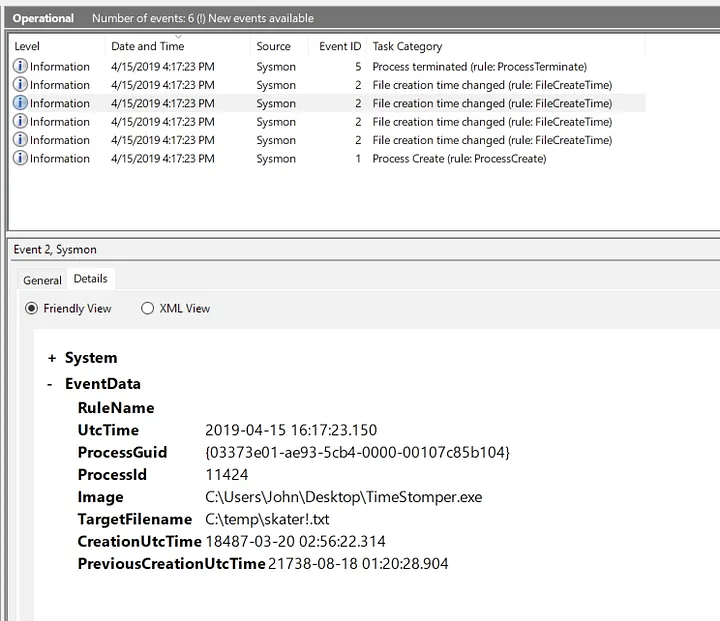Click the Event ID column header

tap(340, 46)
